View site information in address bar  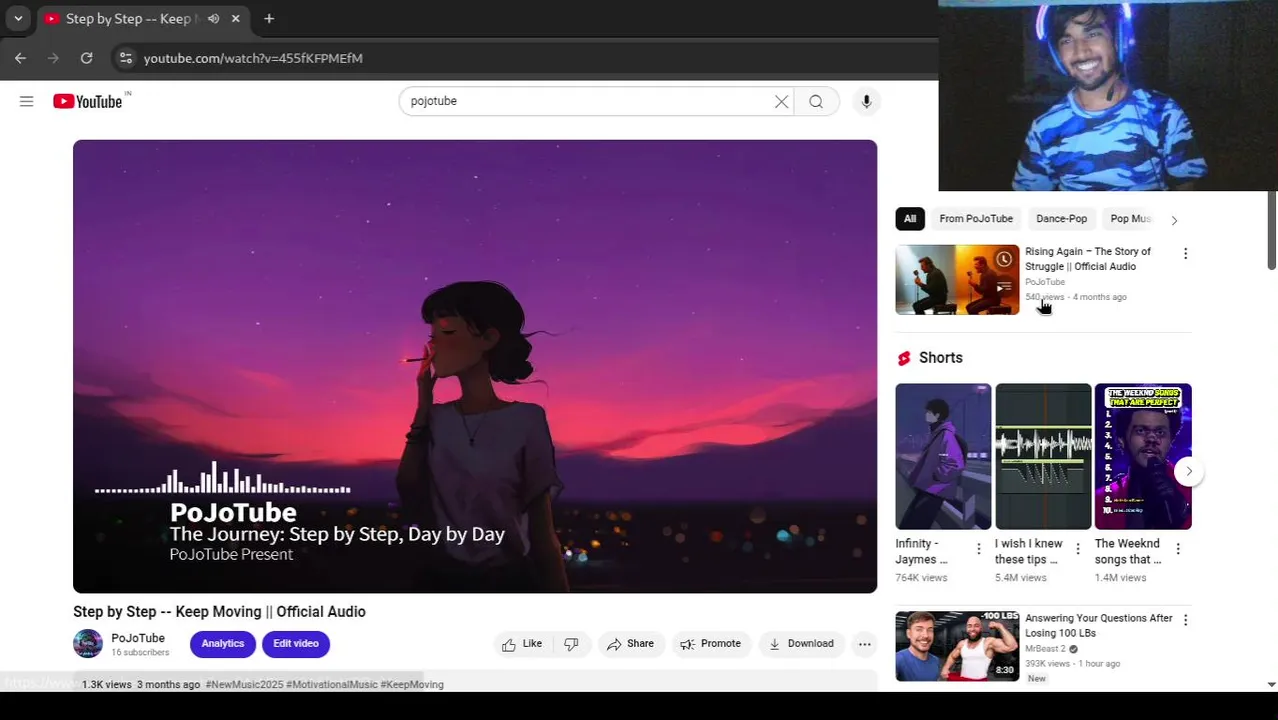[125, 58]
